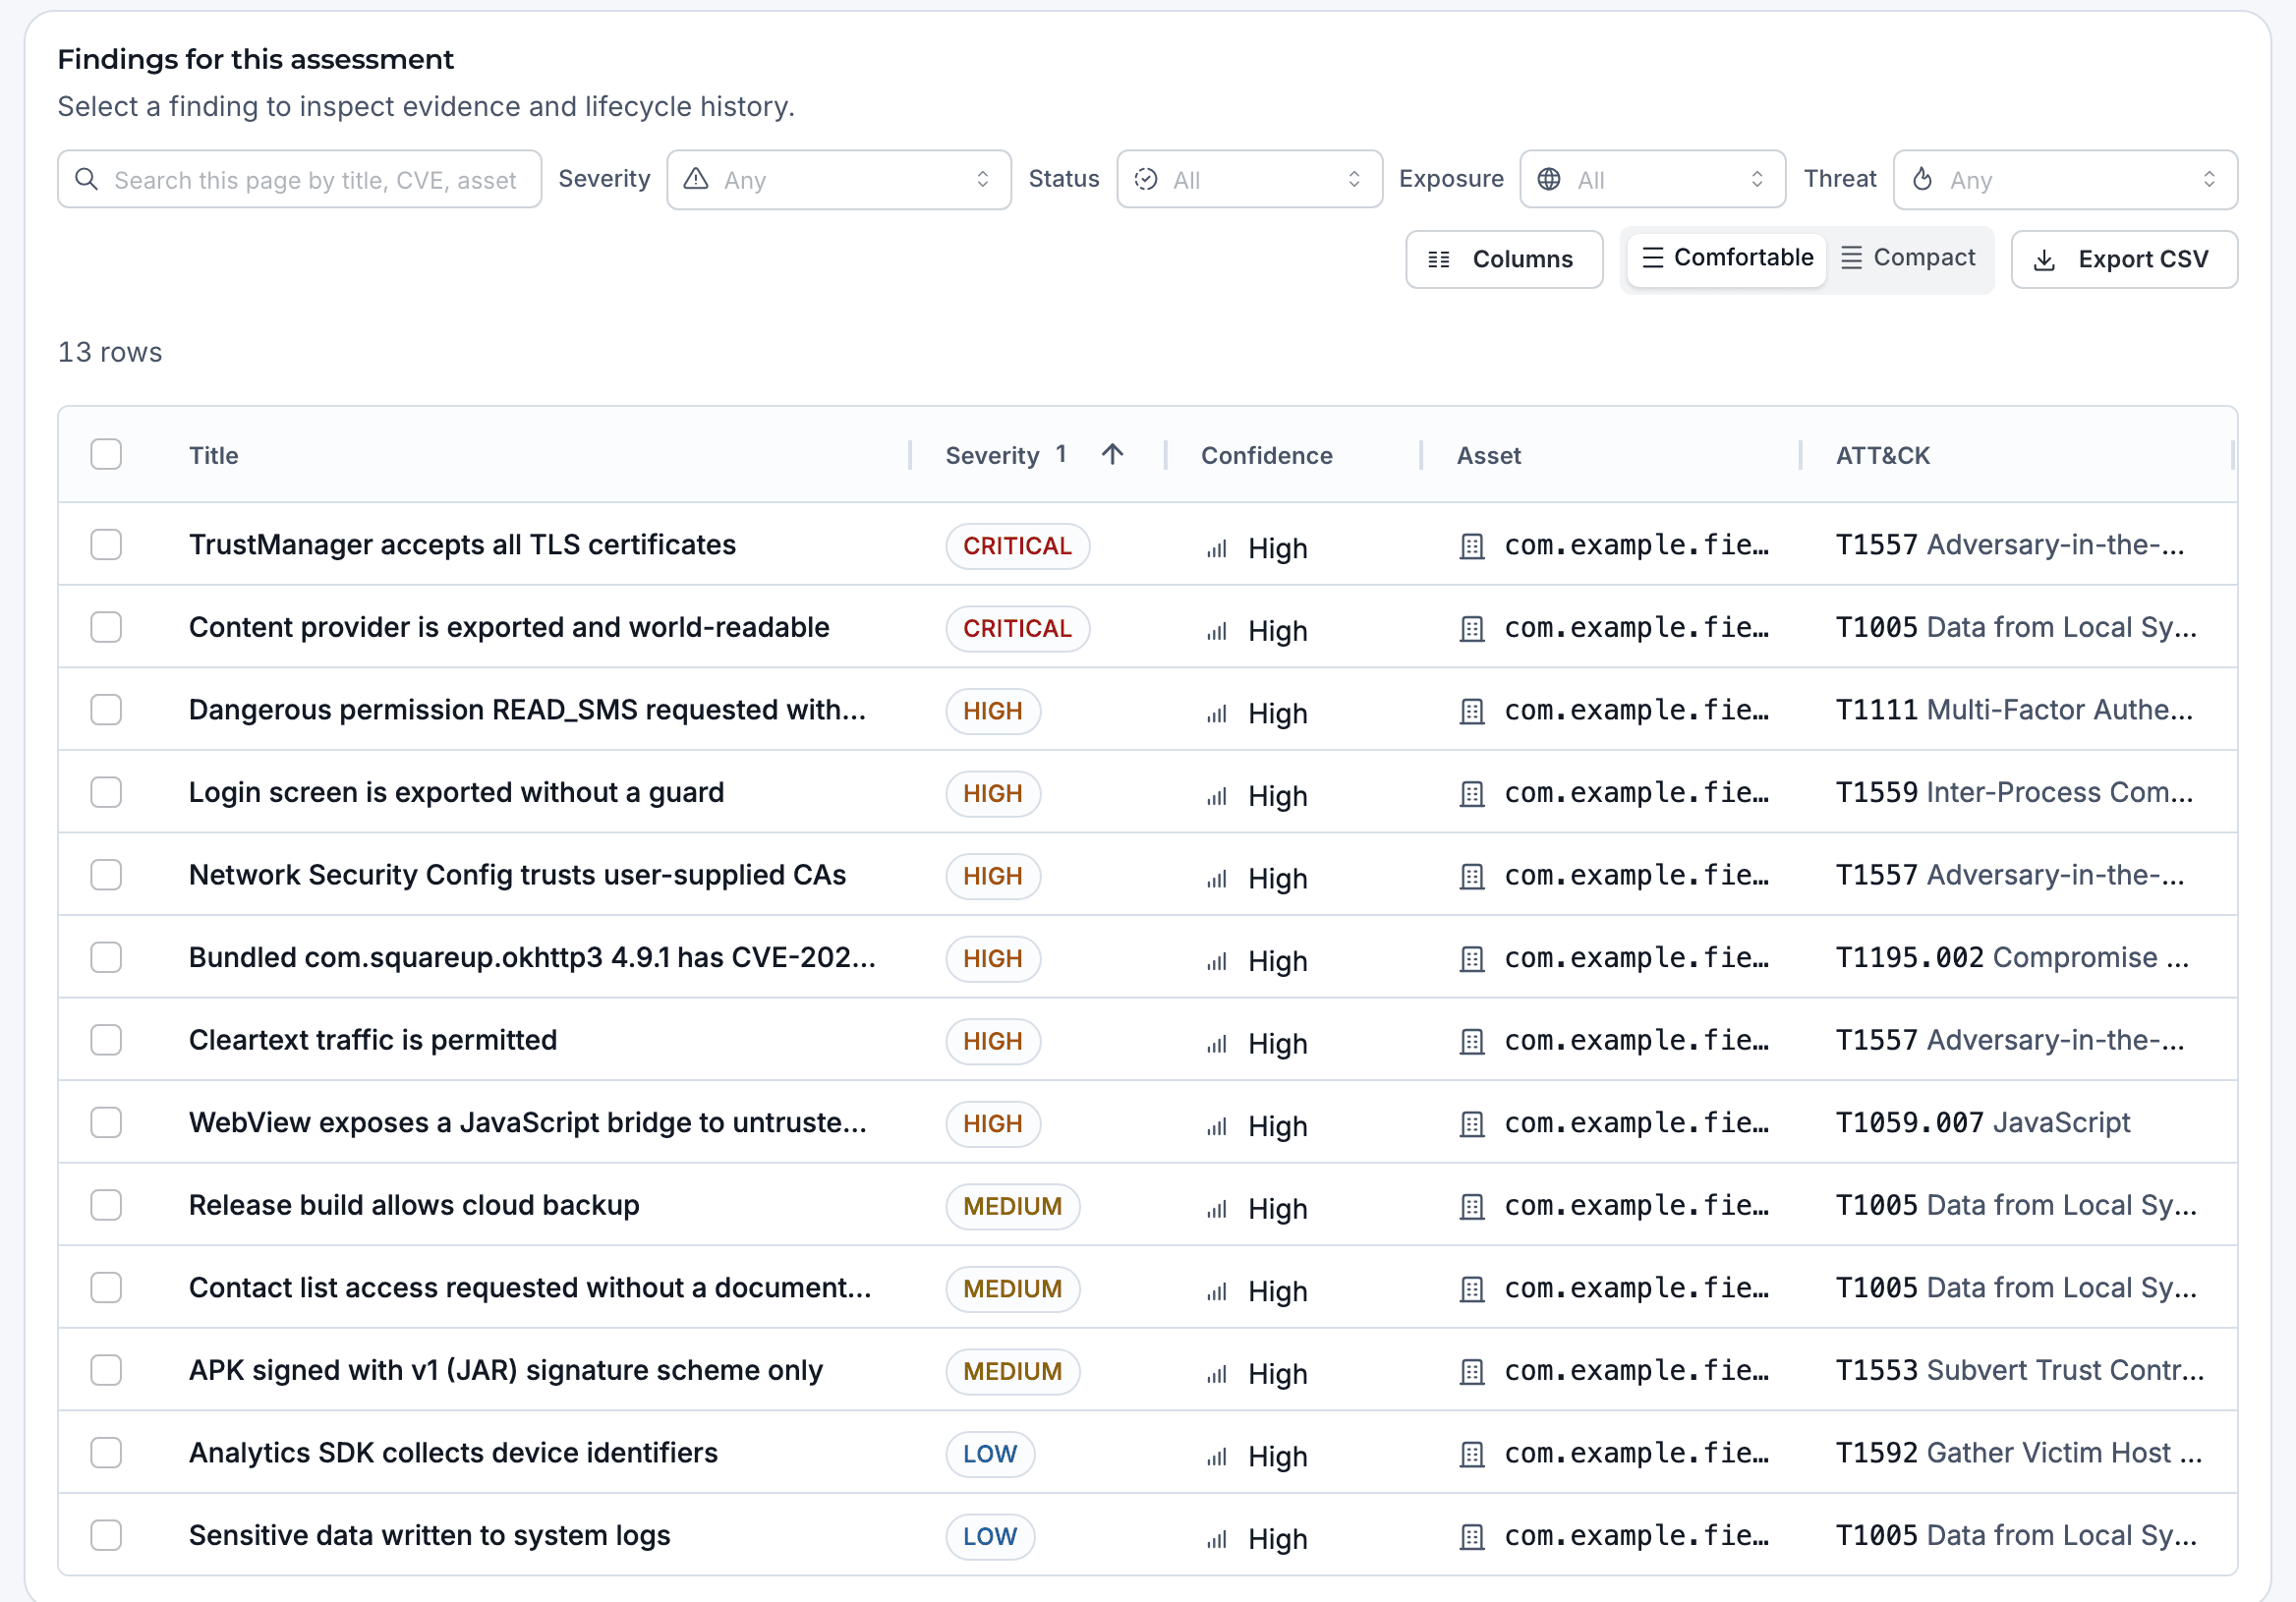Click the asset building icon in TrustManager row
The width and height of the screenshot is (2296, 1602).
coord(1472,546)
